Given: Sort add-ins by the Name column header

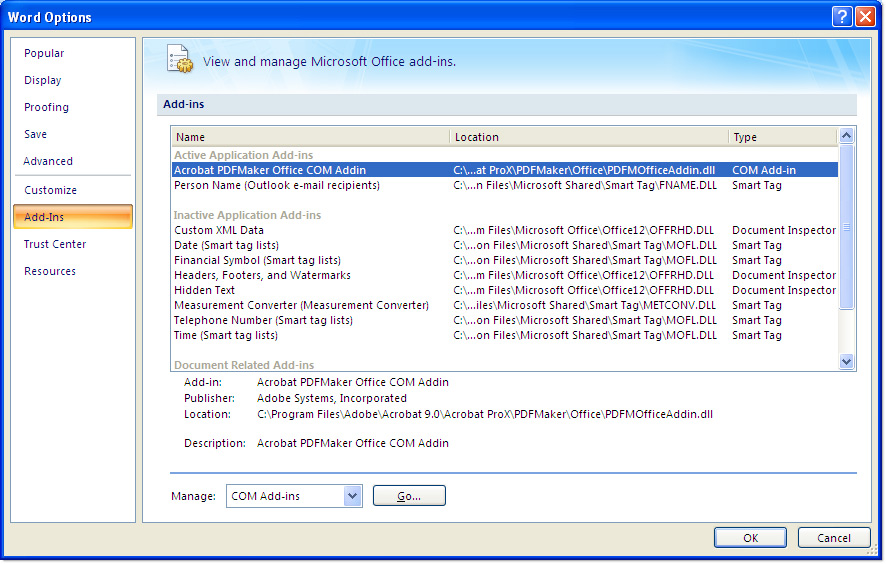Looking at the screenshot, I should pos(310,137).
